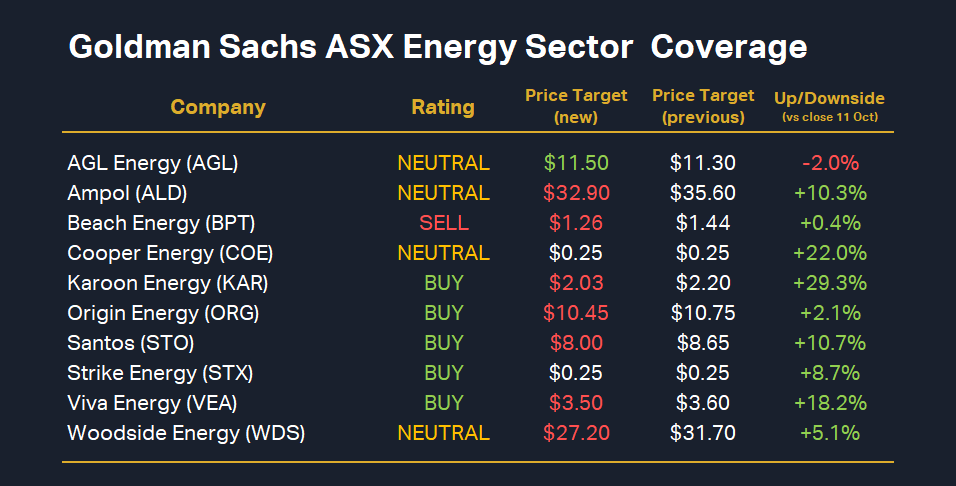Select the Price Target (new) header

(576, 106)
